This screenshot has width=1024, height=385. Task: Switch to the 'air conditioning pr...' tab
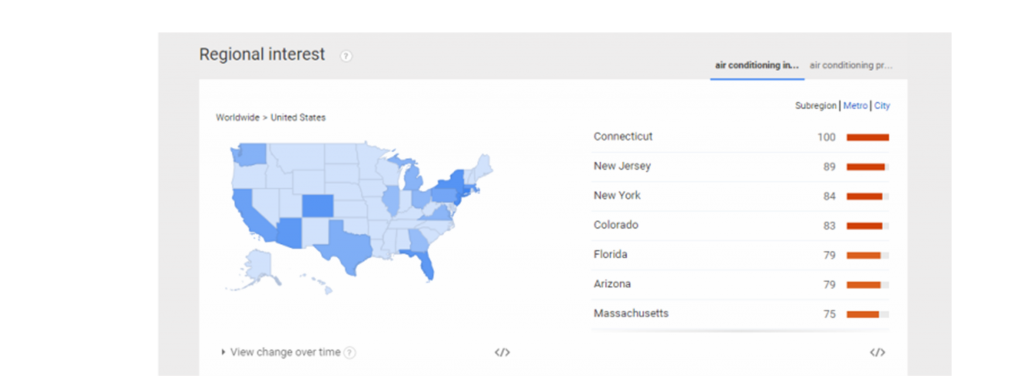pyautogui.click(x=851, y=65)
